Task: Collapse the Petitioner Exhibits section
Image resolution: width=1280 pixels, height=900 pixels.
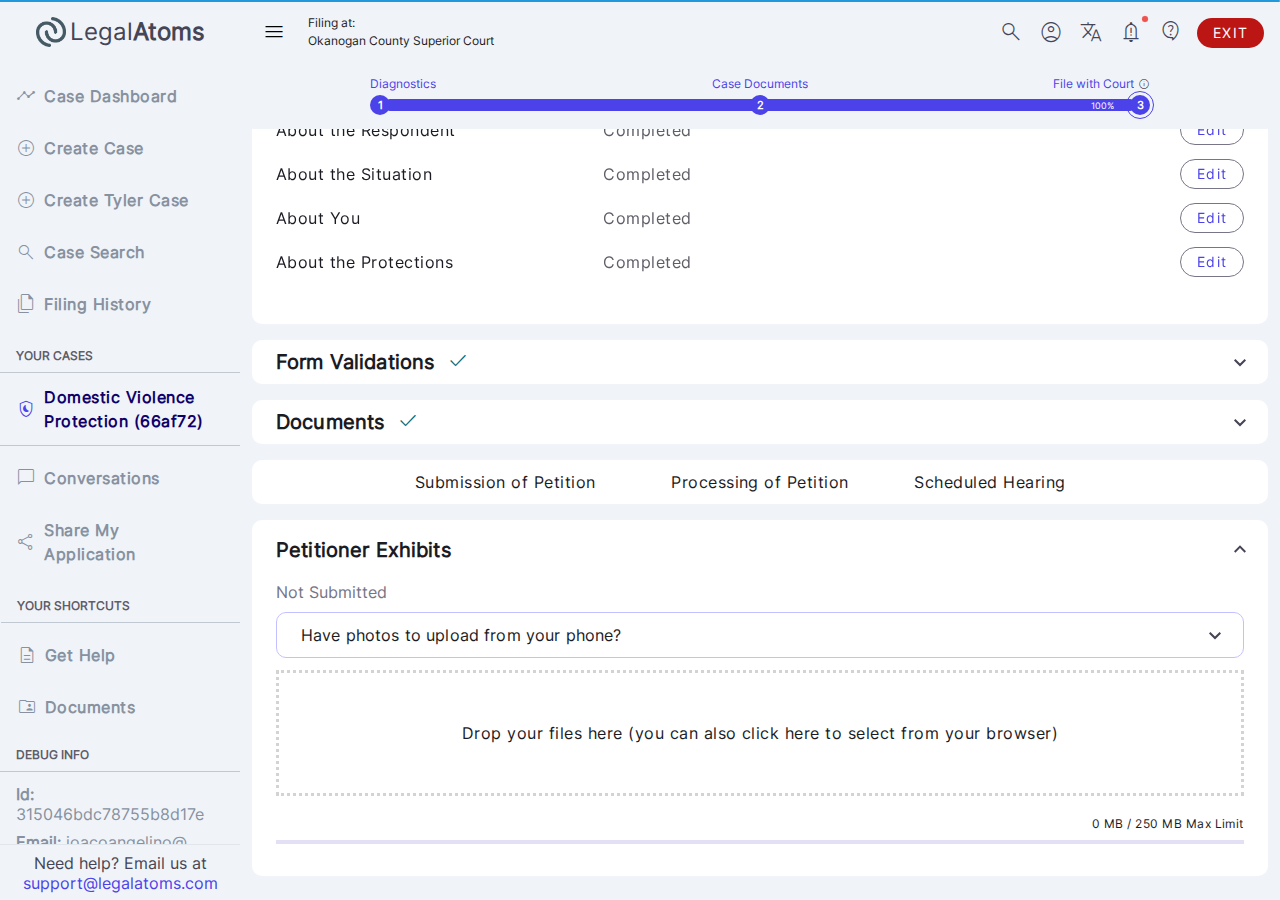Action: 1240,549
